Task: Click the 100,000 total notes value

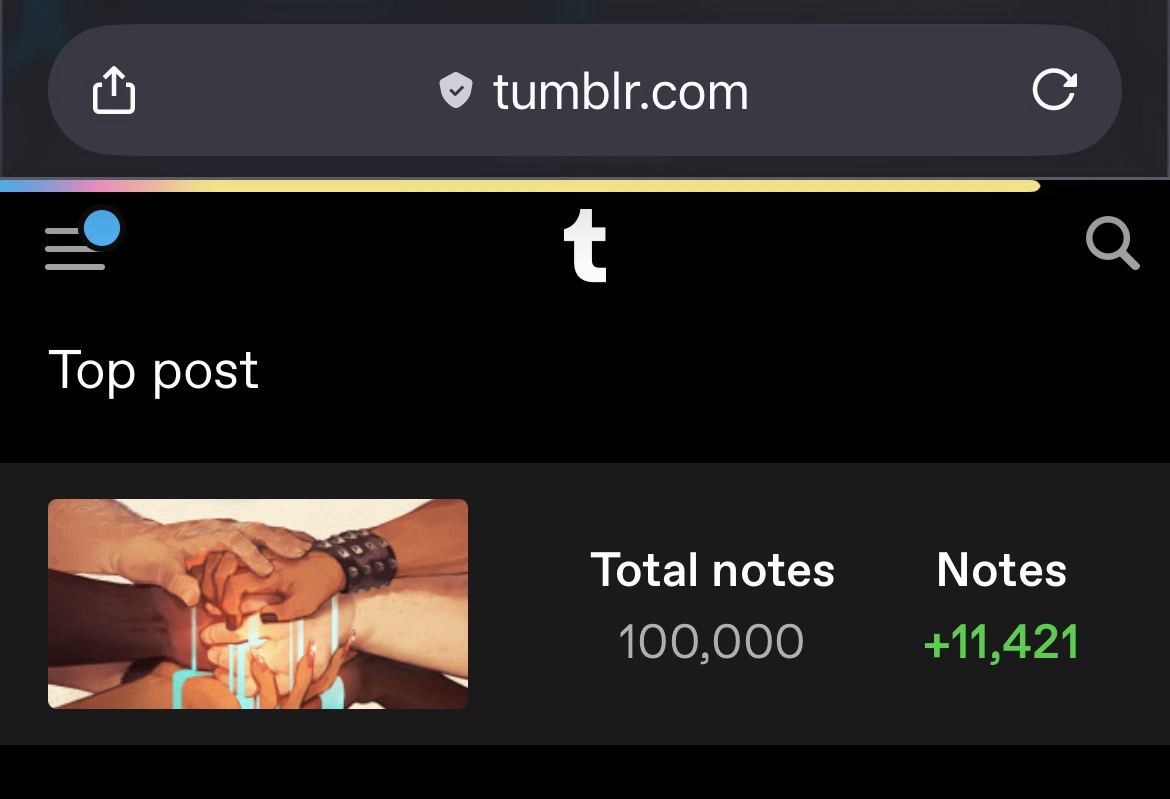Action: 711,641
